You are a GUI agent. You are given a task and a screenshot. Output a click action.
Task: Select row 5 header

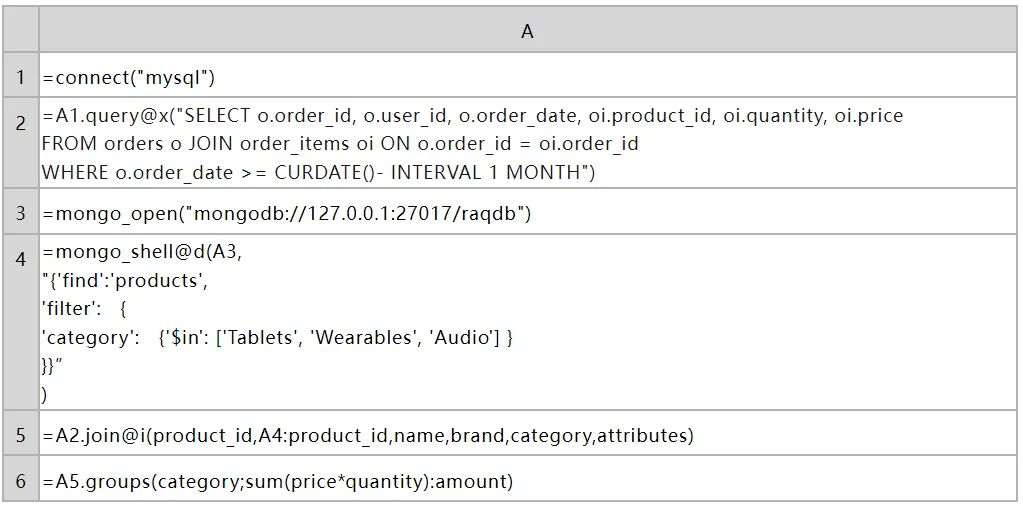[x=20, y=436]
